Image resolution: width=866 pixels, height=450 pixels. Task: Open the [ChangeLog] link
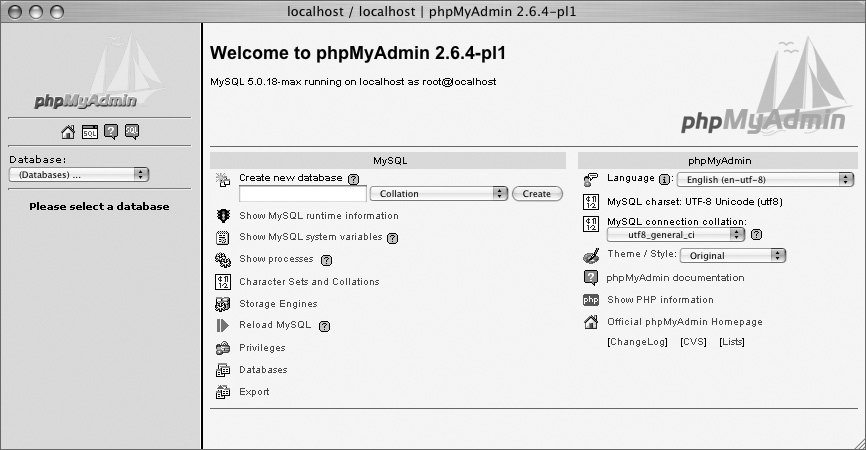pyautogui.click(x=637, y=342)
